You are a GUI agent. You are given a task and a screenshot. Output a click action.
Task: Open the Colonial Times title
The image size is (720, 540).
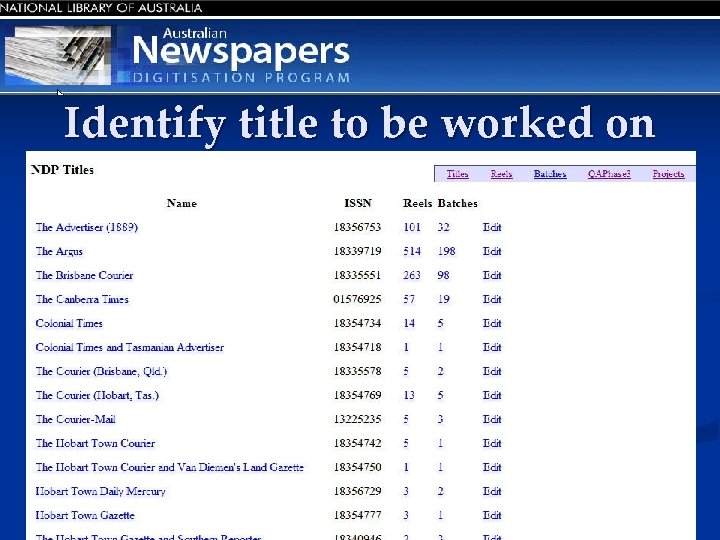tap(69, 323)
